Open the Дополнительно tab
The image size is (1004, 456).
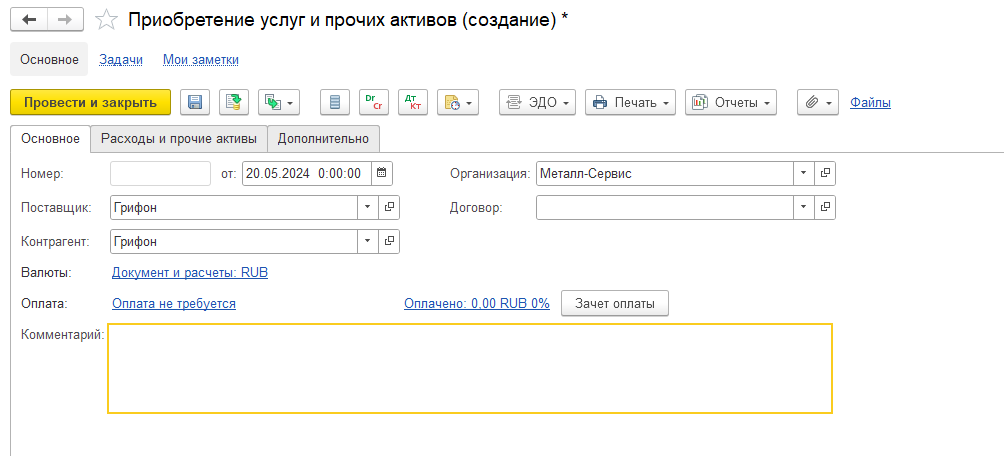click(323, 138)
